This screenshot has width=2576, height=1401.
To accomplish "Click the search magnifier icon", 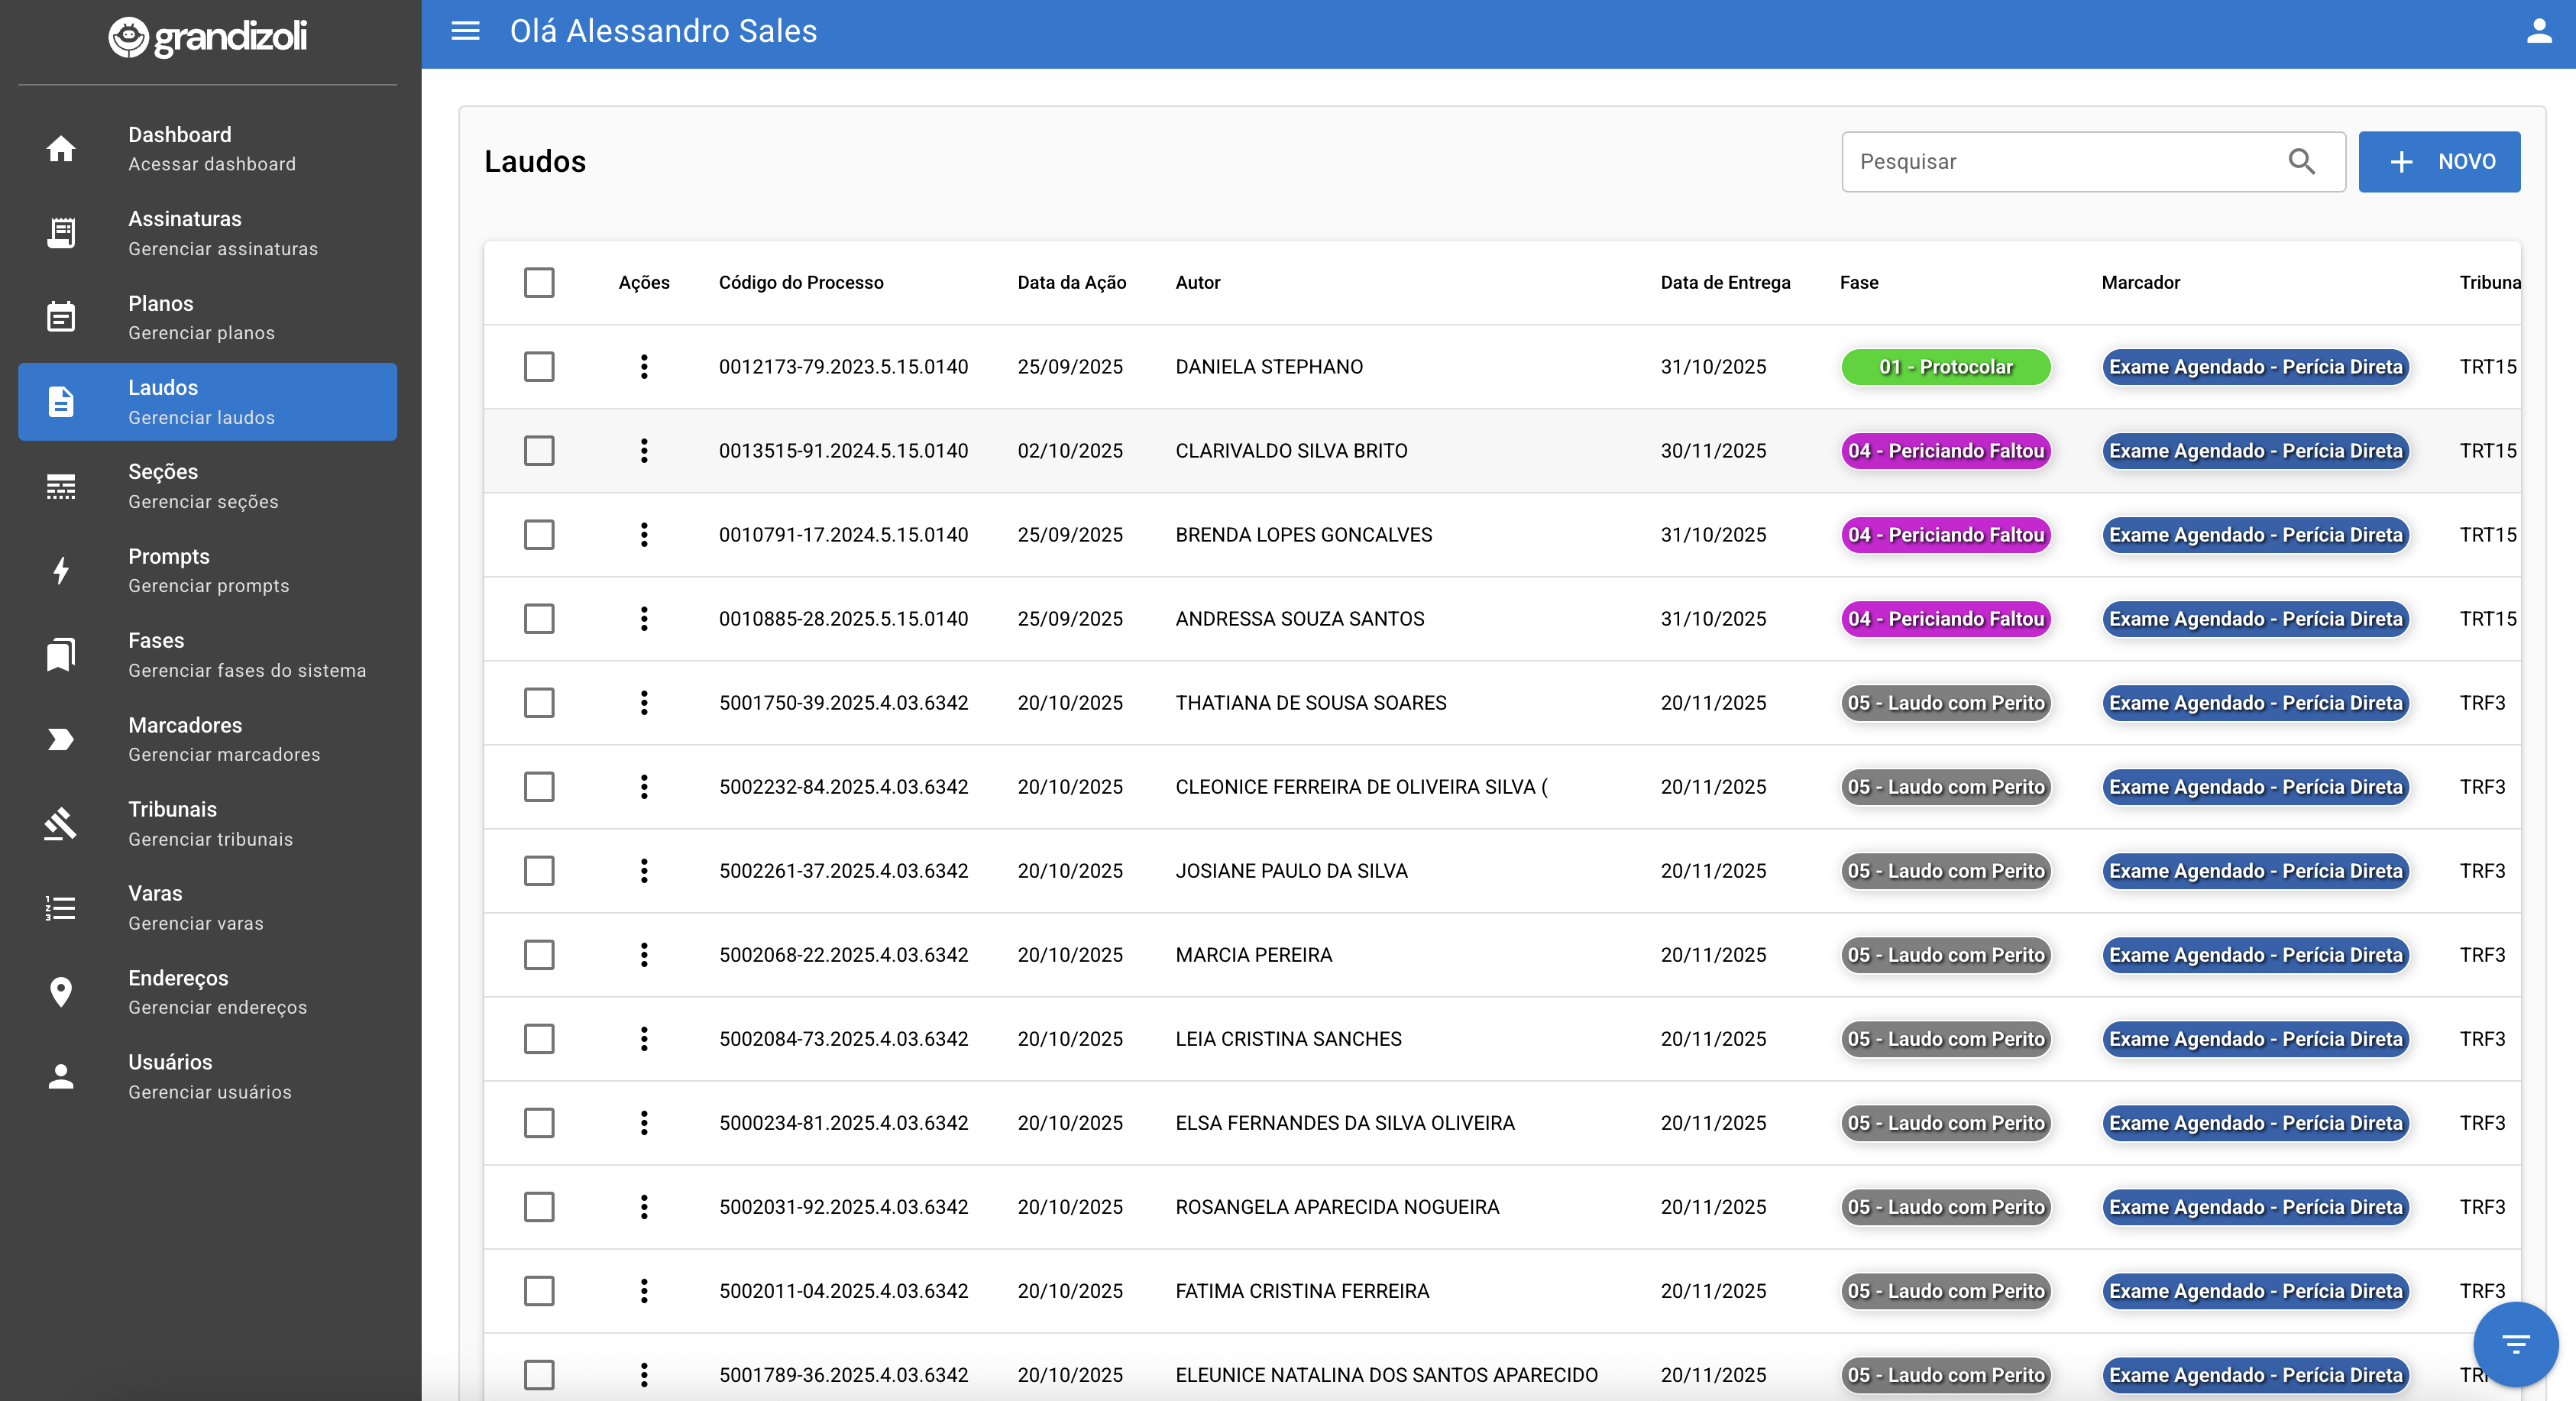I will (2301, 161).
